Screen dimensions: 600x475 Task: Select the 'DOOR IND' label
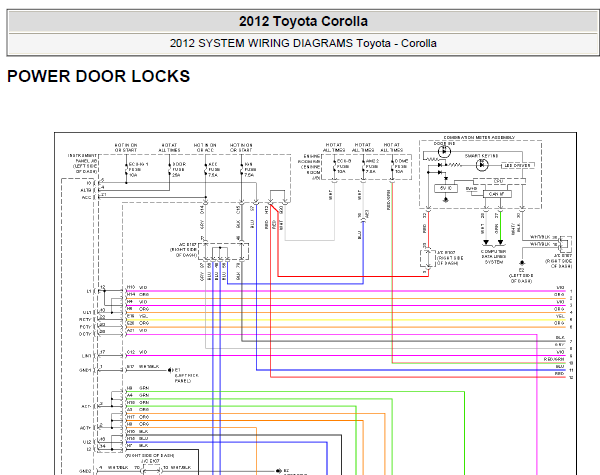pyautogui.click(x=444, y=144)
